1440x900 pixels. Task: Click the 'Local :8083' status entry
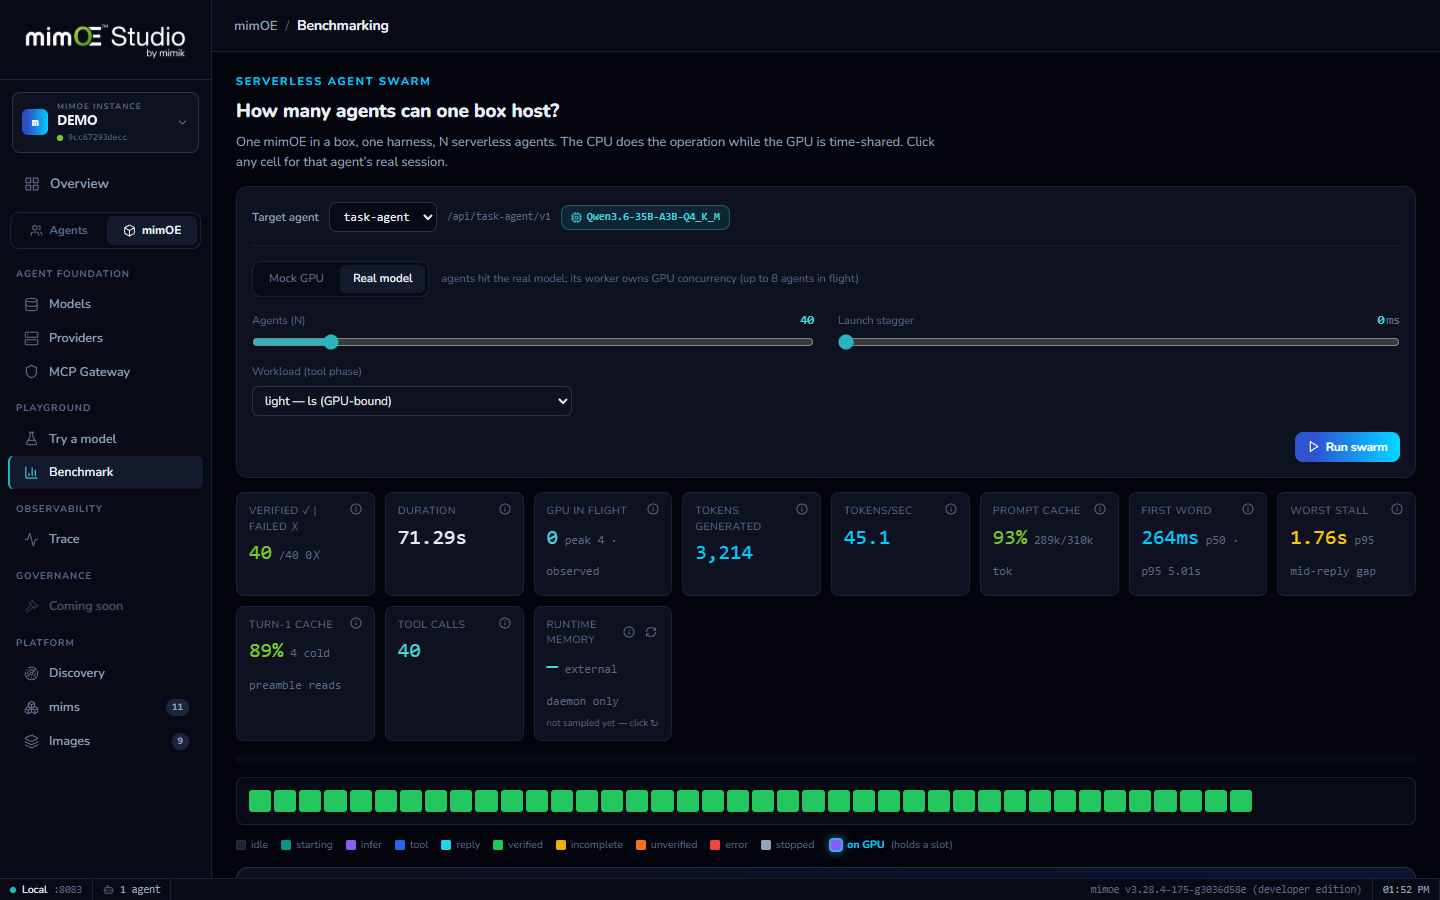click(46, 890)
